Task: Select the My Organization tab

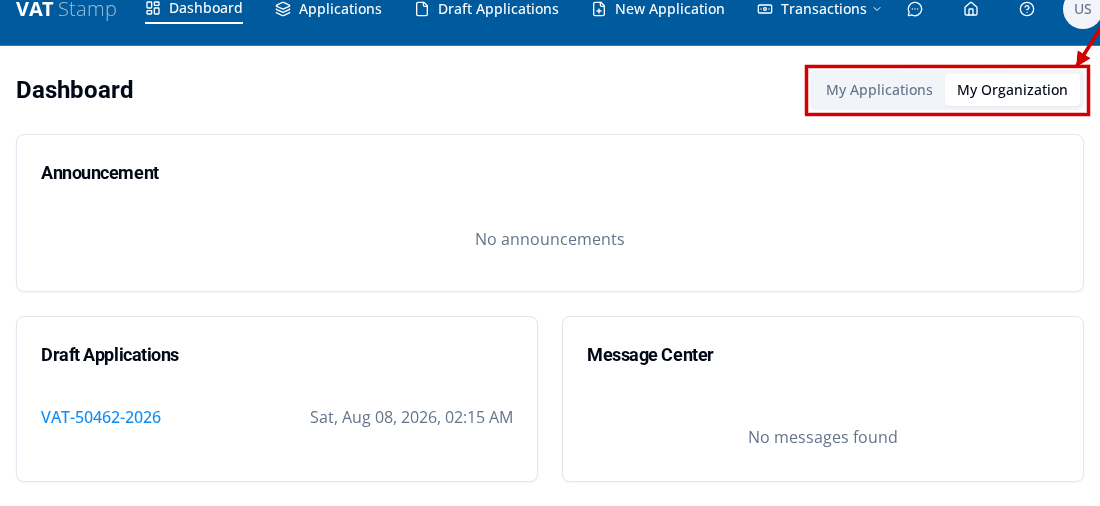Action: point(1012,90)
